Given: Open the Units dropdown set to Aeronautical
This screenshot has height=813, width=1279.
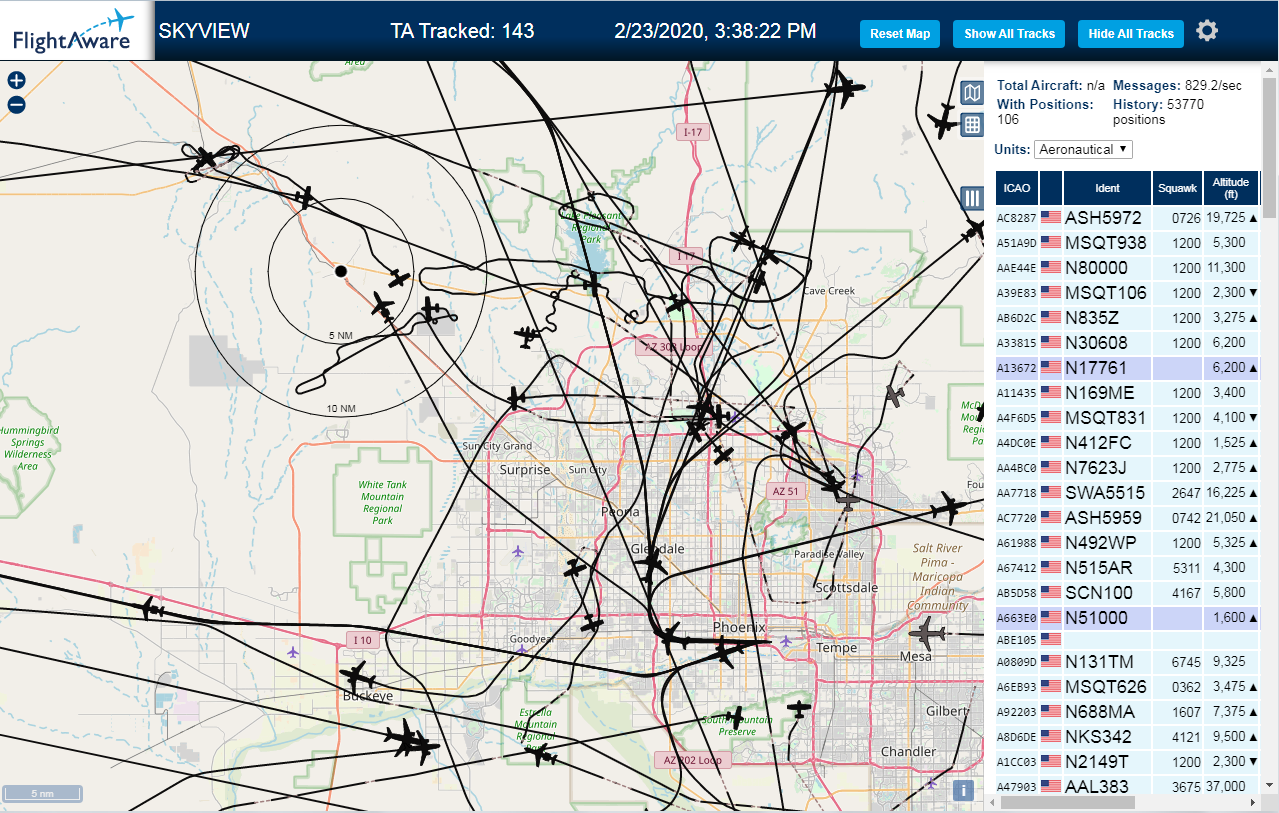Looking at the screenshot, I should [1083, 149].
